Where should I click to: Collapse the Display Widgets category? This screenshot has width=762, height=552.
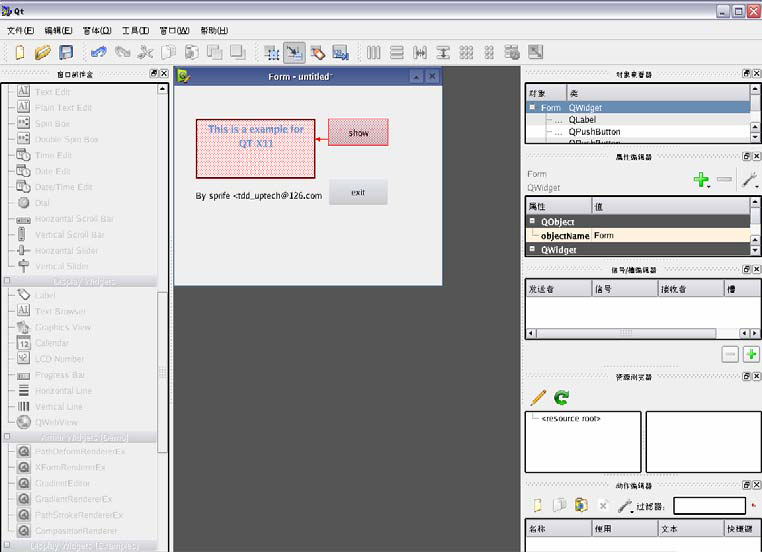coord(8,281)
